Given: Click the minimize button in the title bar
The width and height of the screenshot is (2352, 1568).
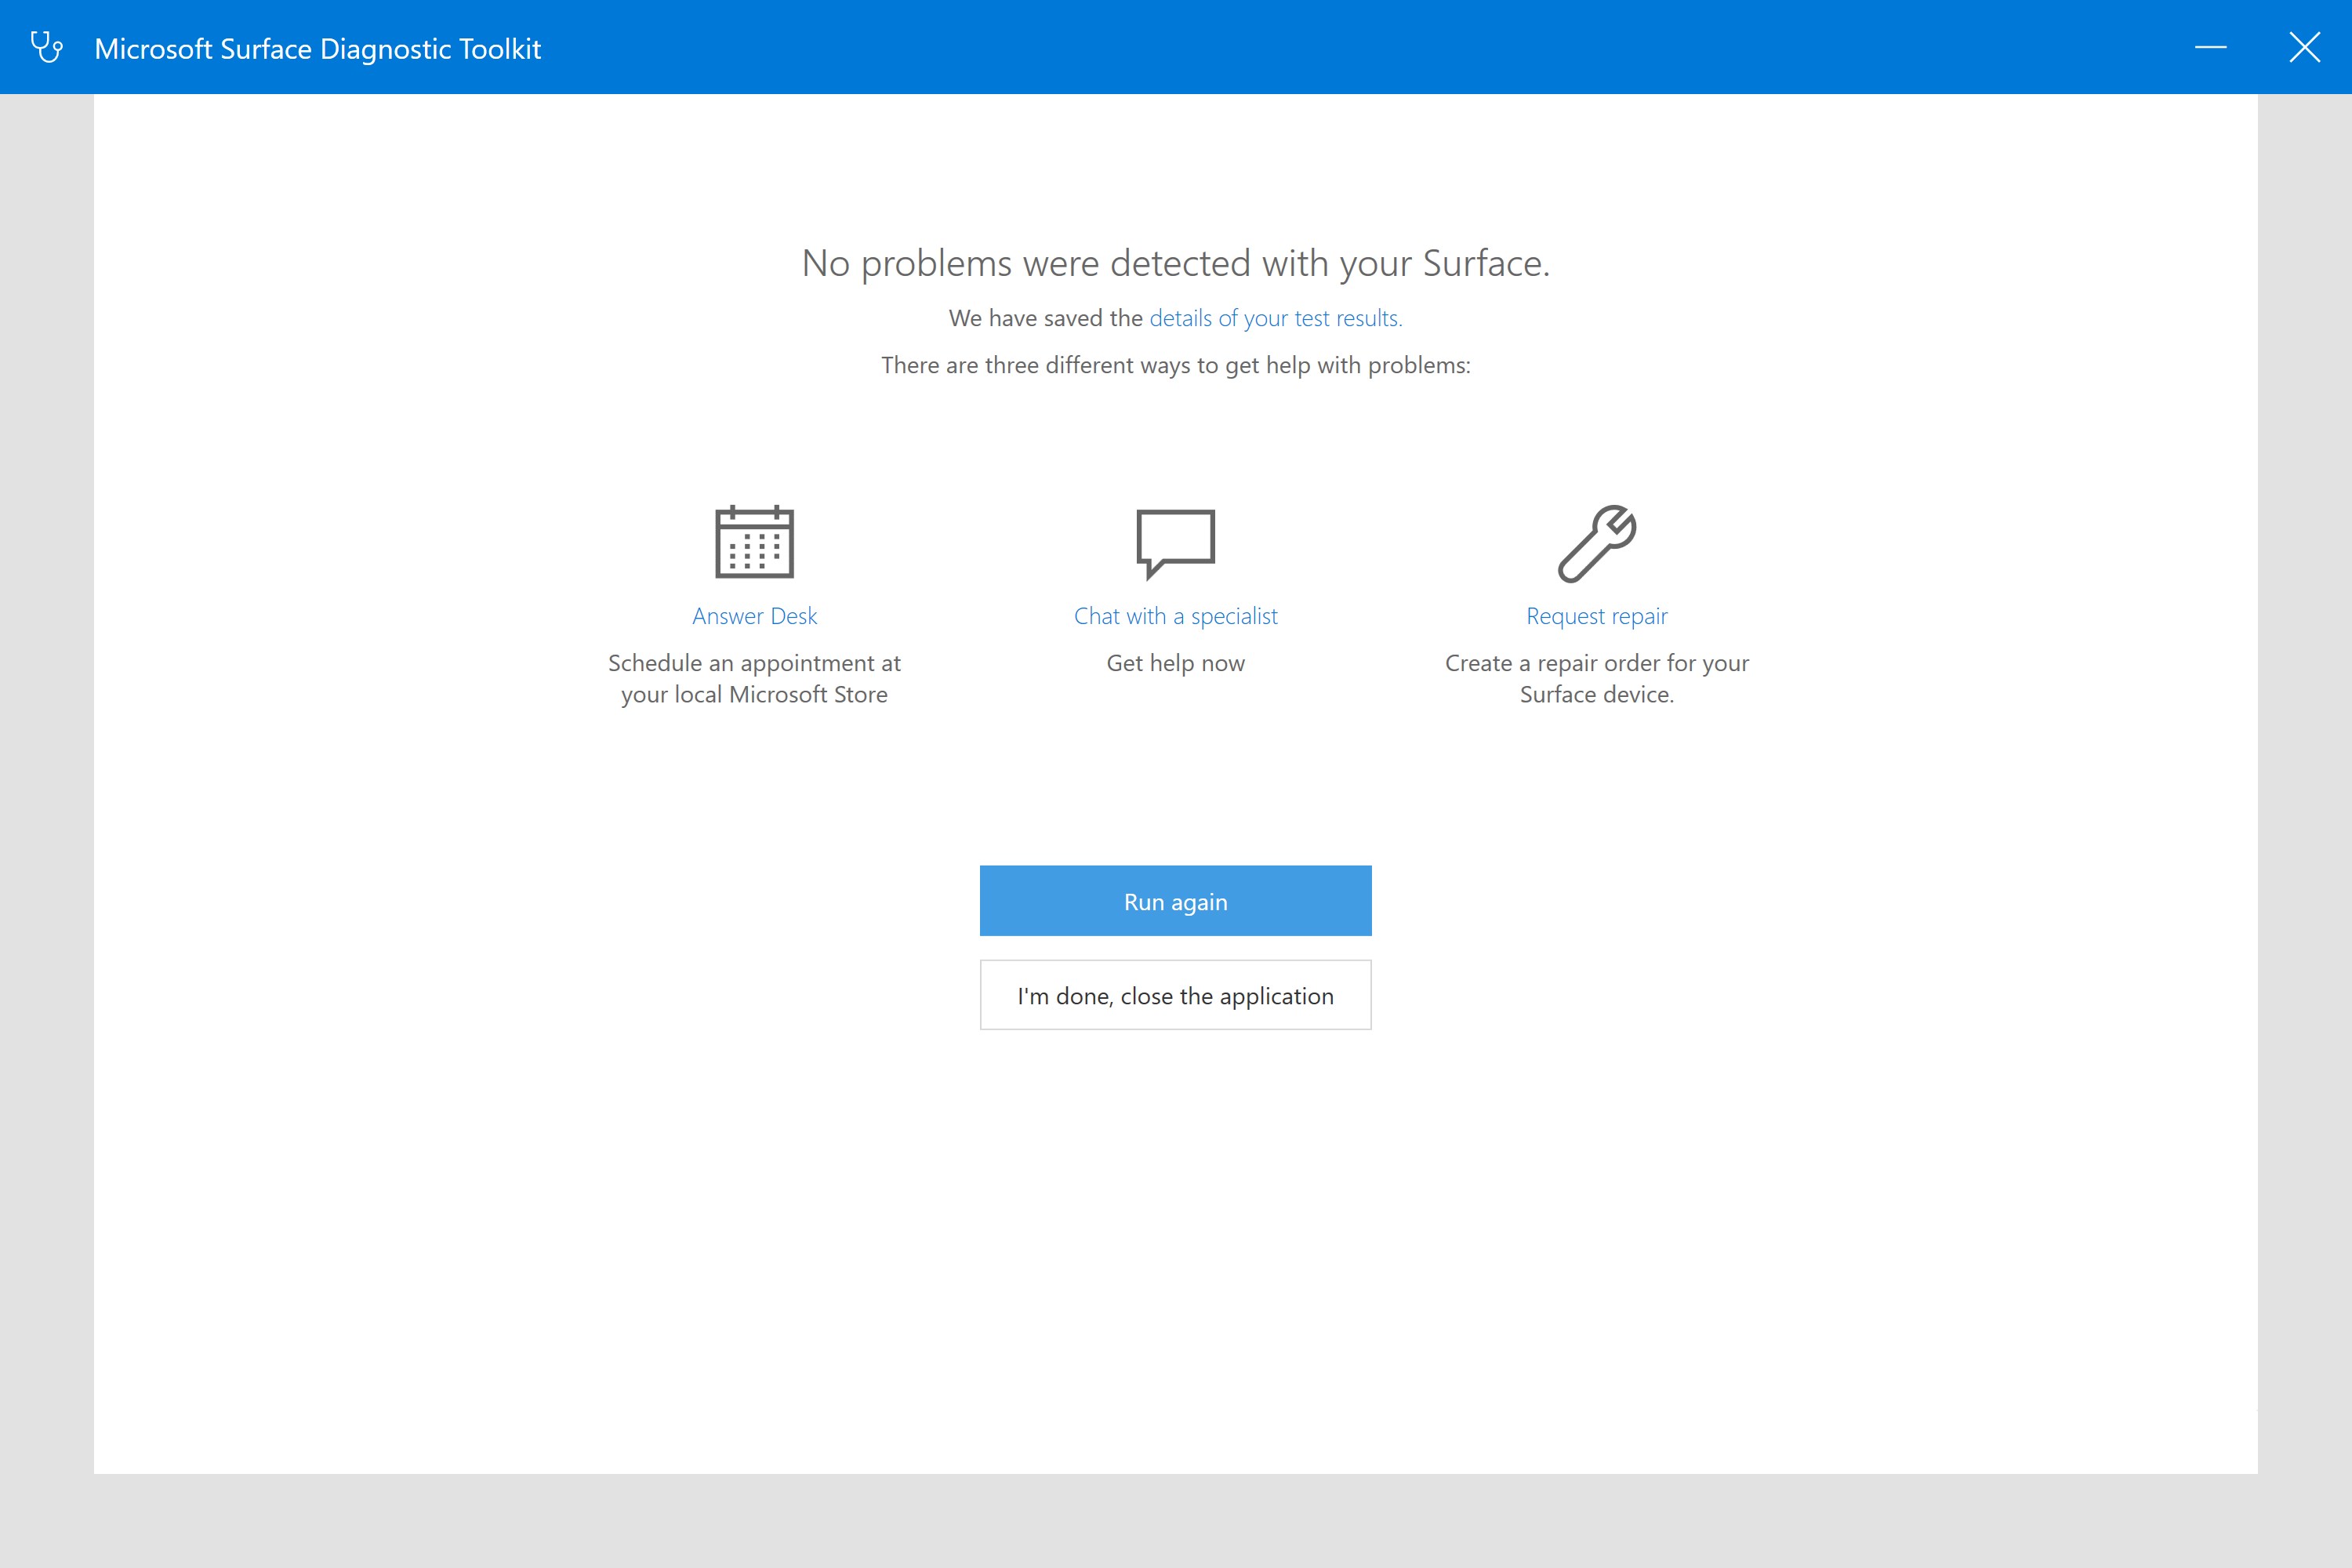Looking at the screenshot, I should coord(2211,46).
